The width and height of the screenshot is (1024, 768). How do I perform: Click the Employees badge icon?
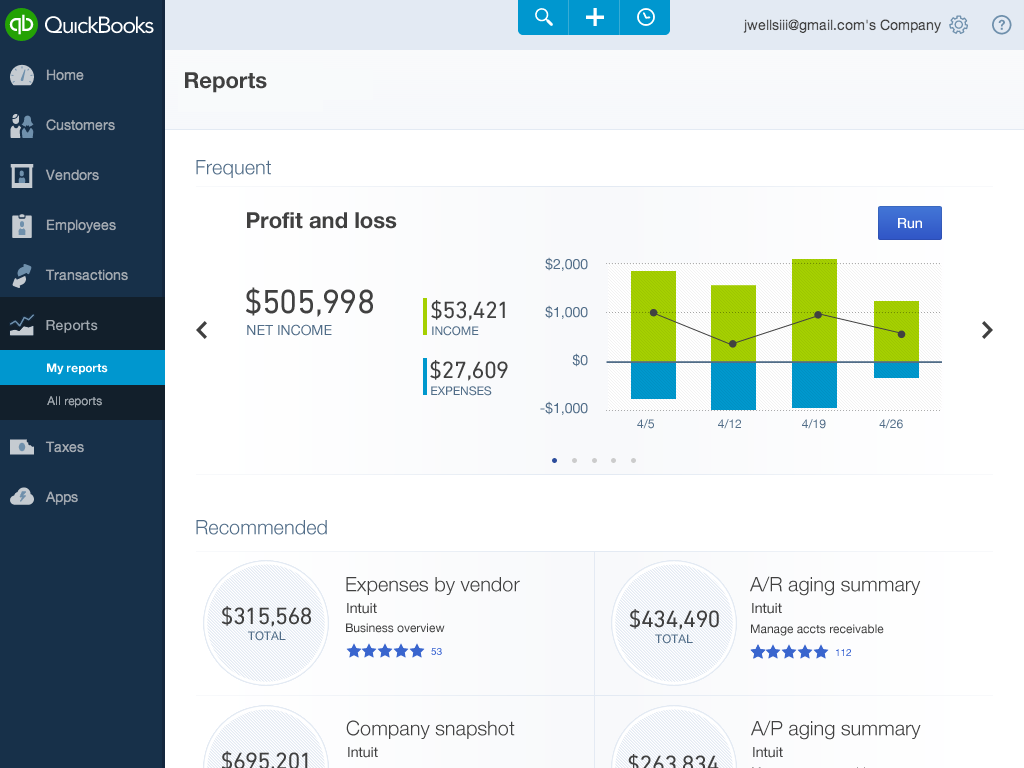[22, 225]
